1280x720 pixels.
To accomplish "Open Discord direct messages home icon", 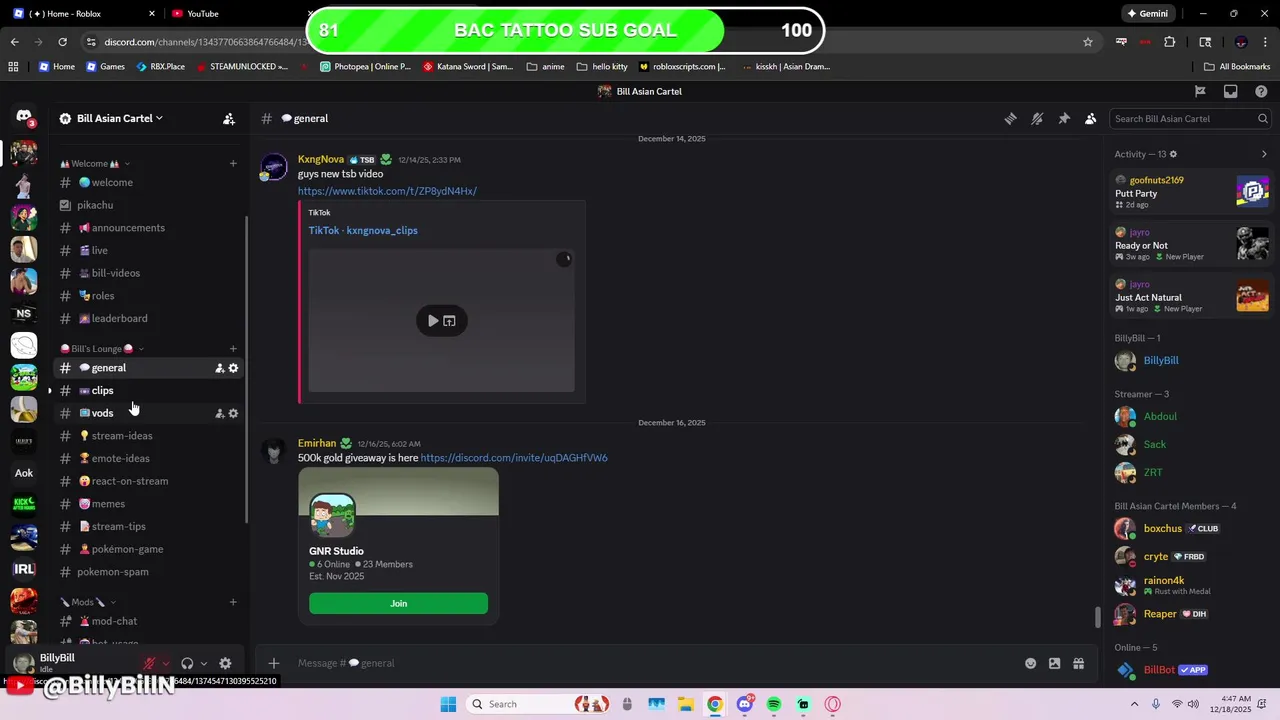I will pos(24,118).
